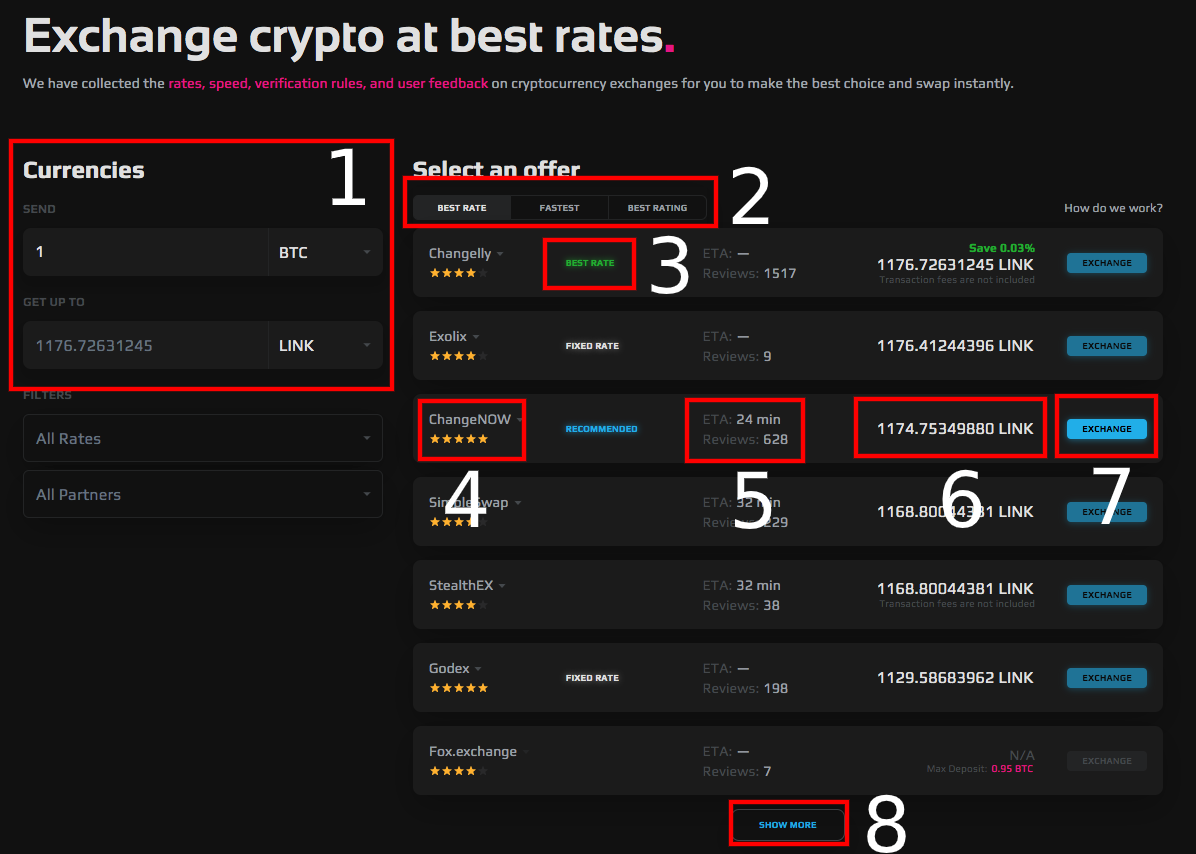Open the BTC send currency dropdown

point(325,252)
